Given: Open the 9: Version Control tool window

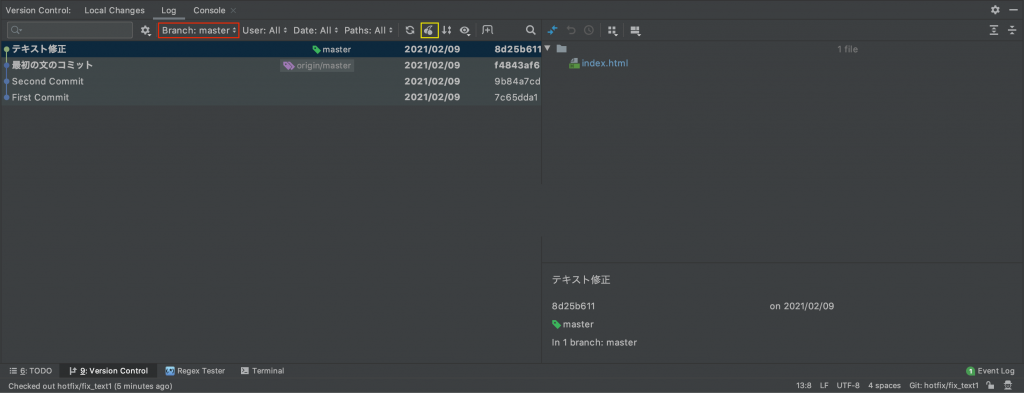Looking at the screenshot, I should pyautogui.click(x=108, y=371).
